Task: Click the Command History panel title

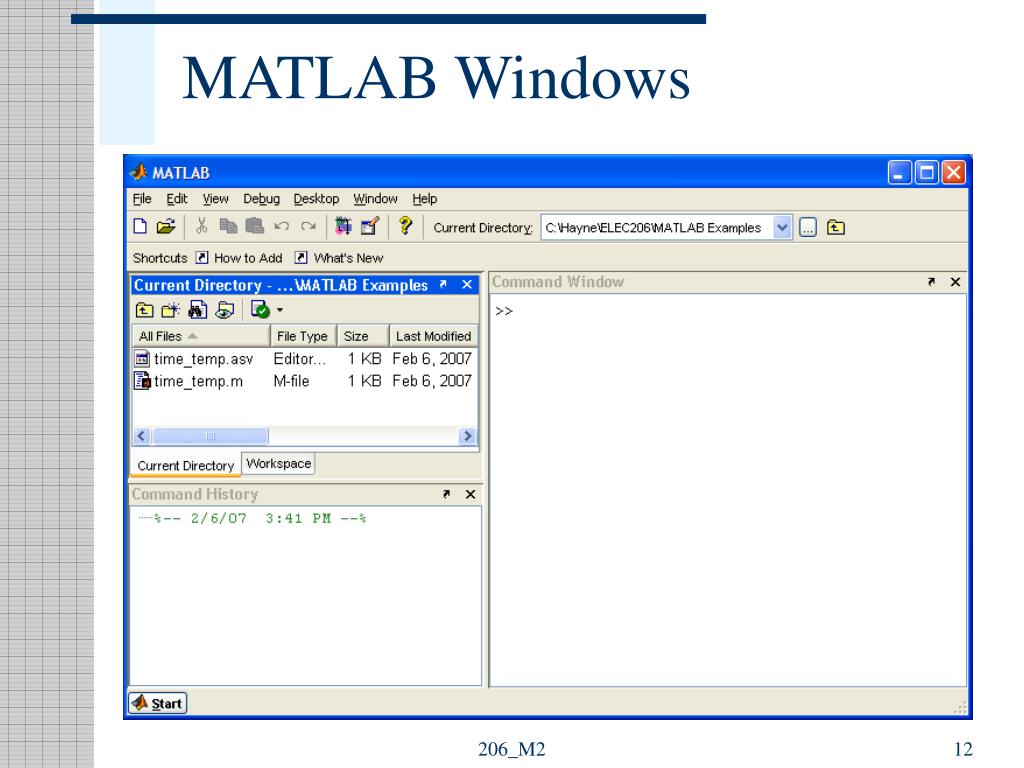Action: tap(195, 494)
